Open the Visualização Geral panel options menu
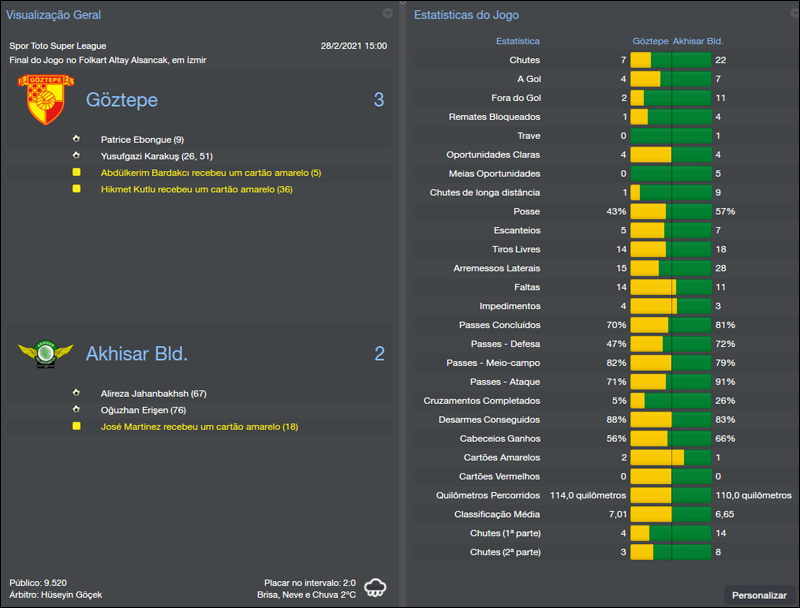Screen dimensions: 800x608 pos(387,14)
